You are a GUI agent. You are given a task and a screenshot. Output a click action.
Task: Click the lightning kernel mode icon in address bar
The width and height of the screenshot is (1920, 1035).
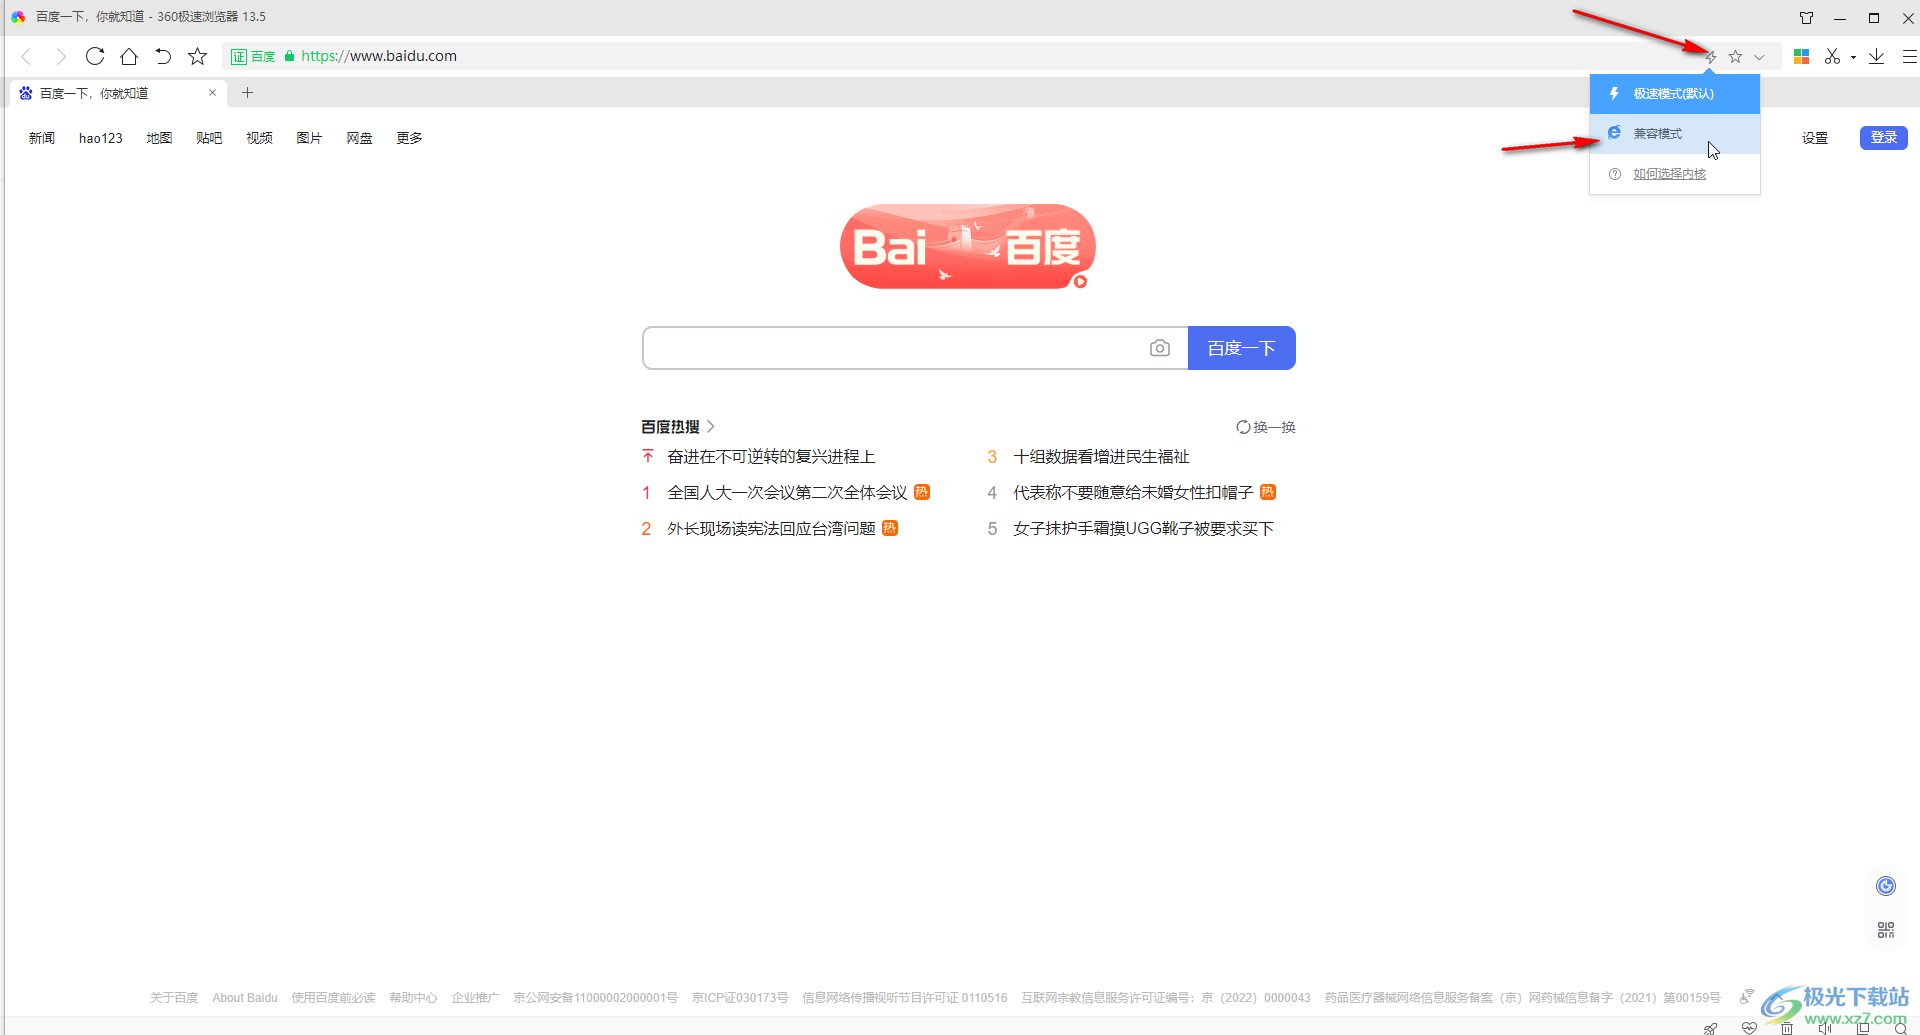coord(1711,57)
